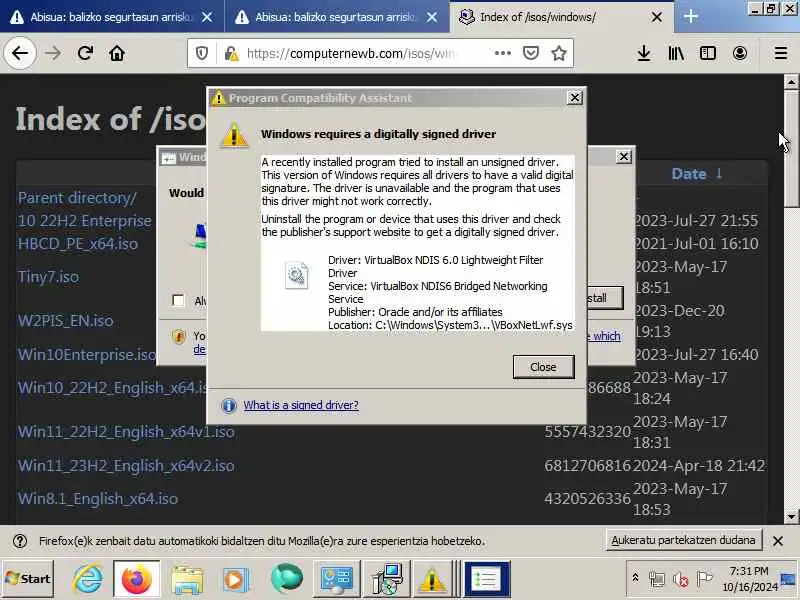Close the driver warning with Close button
This screenshot has width=800, height=600.
(543, 367)
